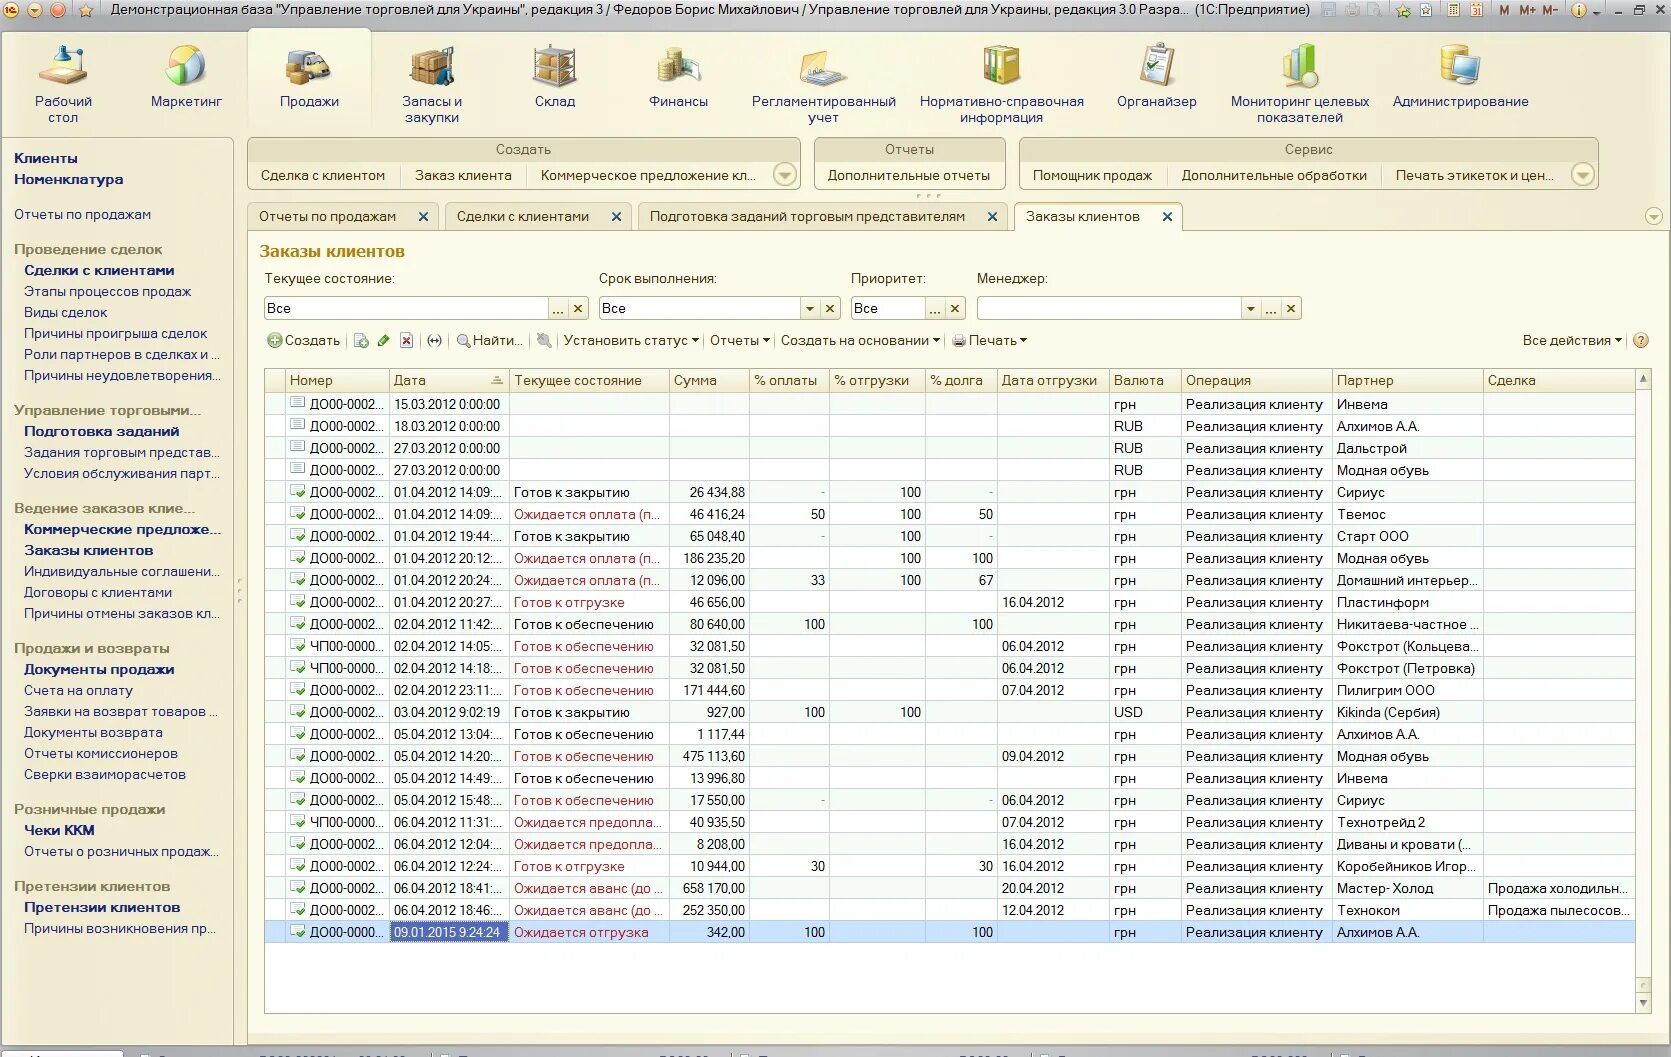Viewport: 1671px width, 1057px height.
Task: Click the green pencil edit icon
Action: (x=384, y=341)
